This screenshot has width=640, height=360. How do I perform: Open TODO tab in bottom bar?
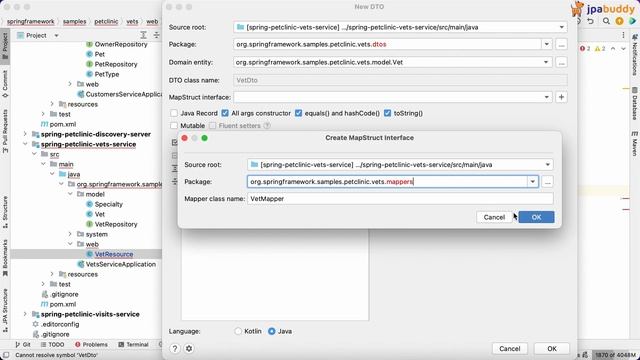52,344
